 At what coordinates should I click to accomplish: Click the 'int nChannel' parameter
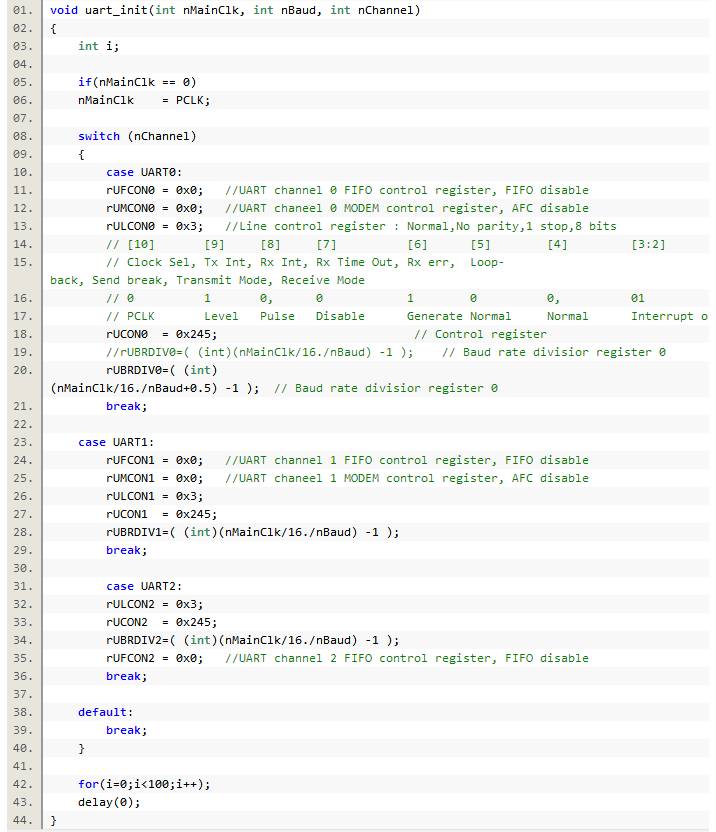[371, 10]
